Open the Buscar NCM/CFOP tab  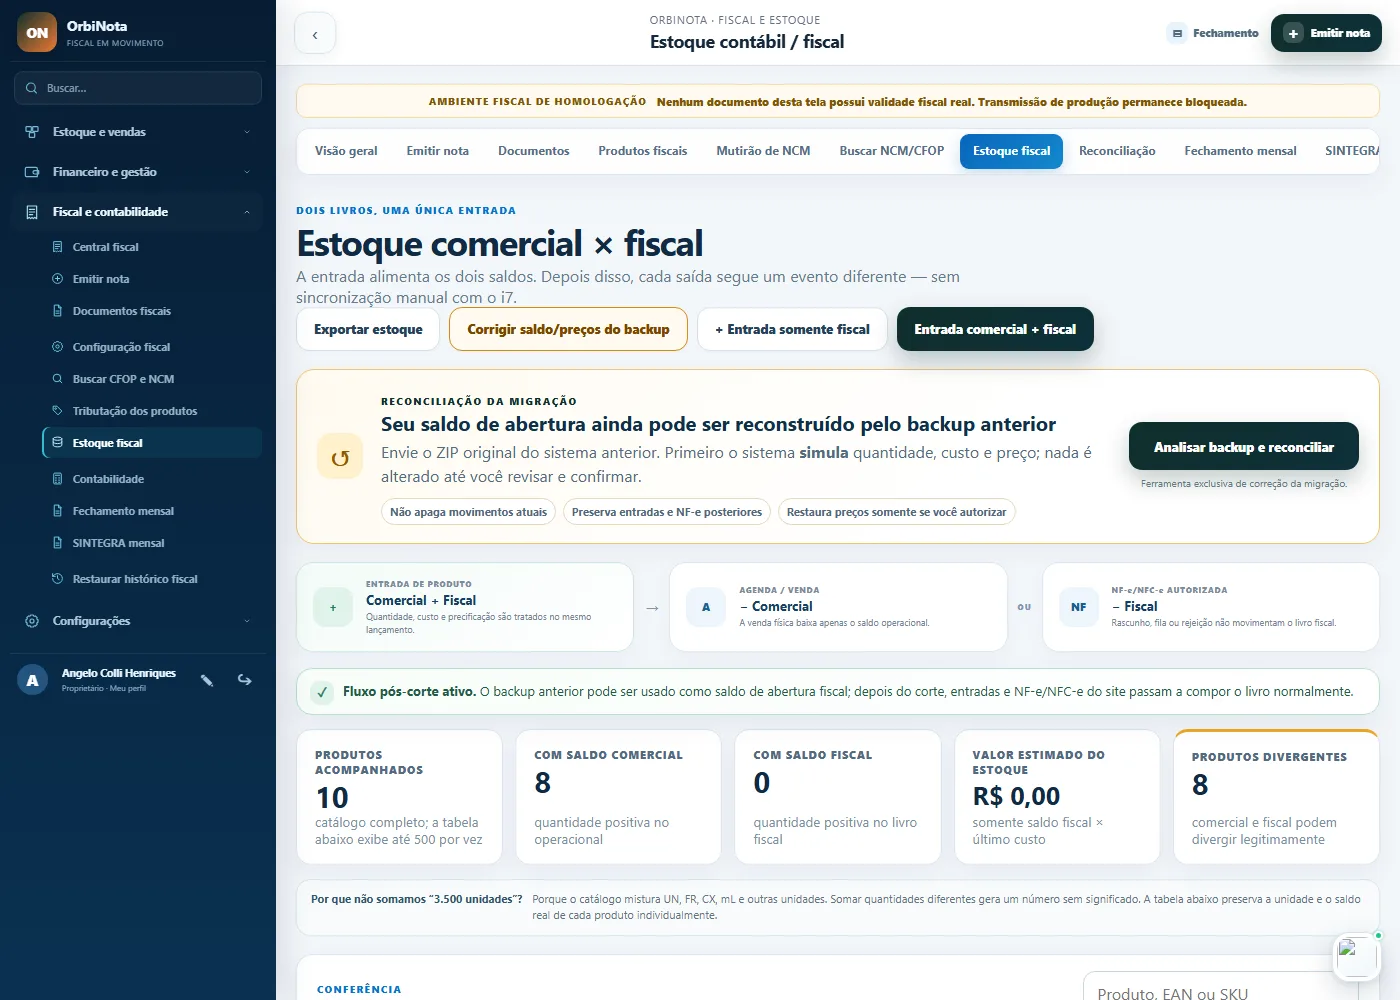[892, 151]
